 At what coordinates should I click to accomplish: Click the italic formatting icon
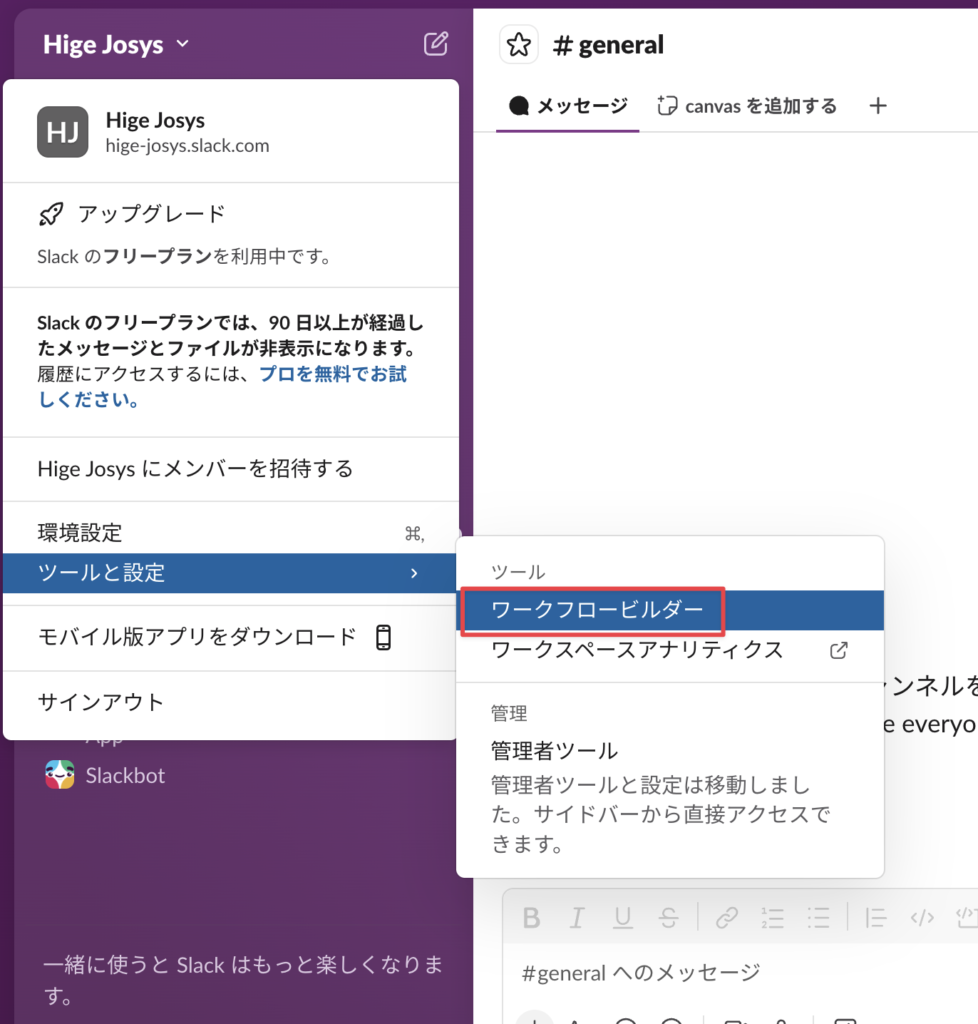pos(577,918)
